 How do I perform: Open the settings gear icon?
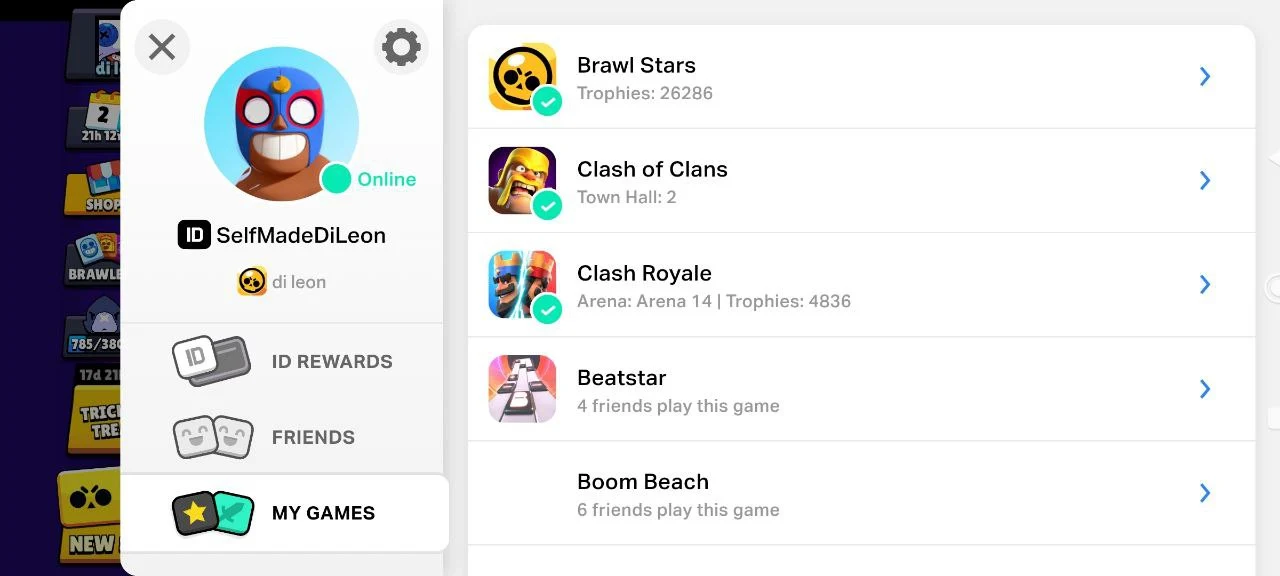coord(401,47)
